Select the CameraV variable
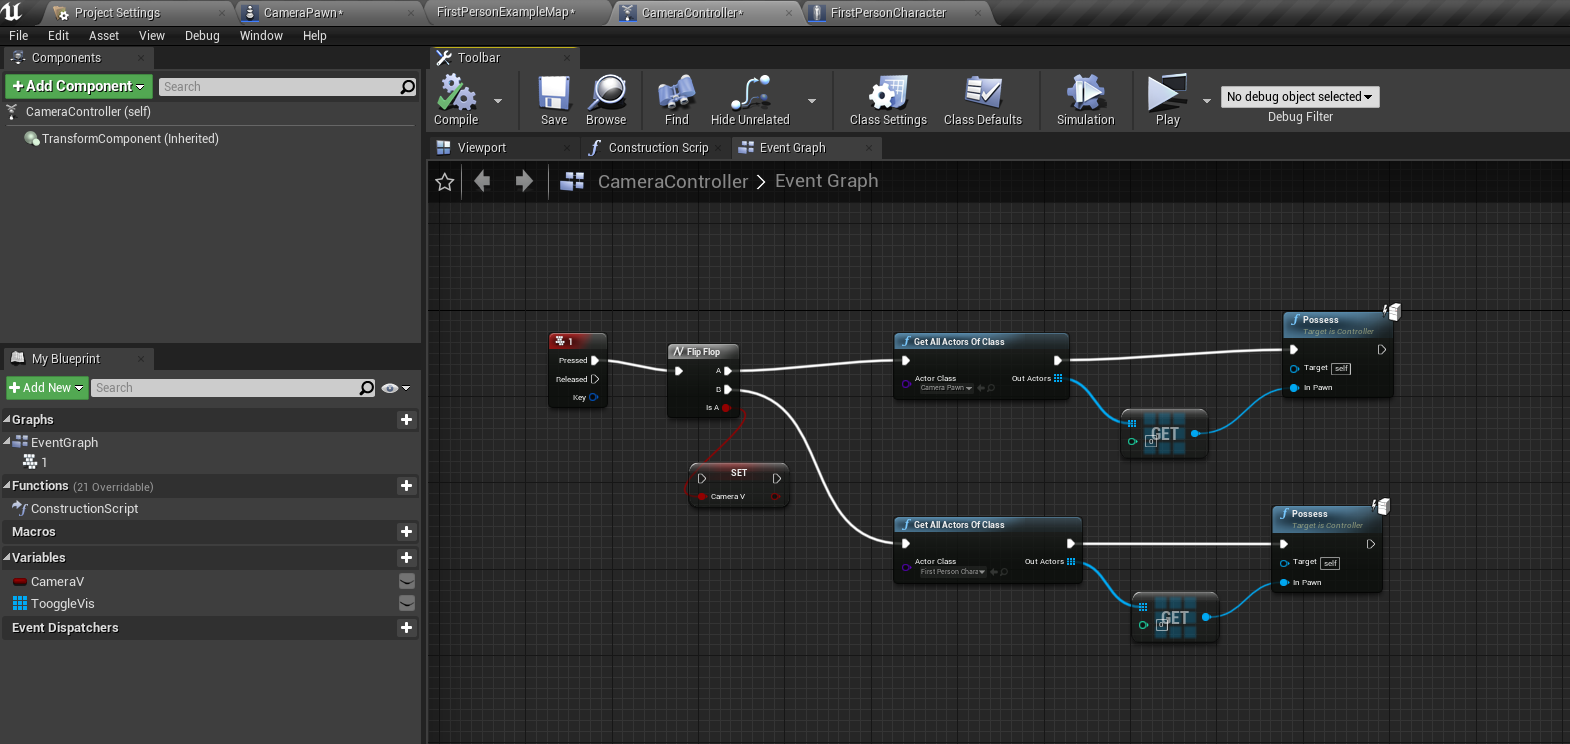The image size is (1570, 744). (57, 582)
